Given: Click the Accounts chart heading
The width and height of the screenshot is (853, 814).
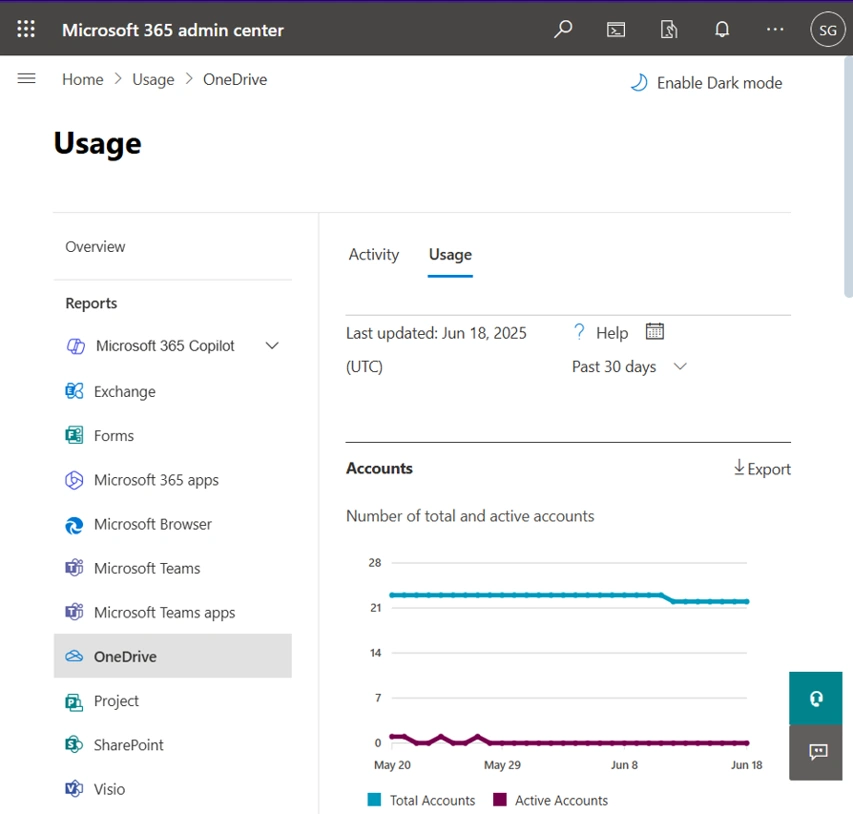Looking at the screenshot, I should click(x=379, y=468).
